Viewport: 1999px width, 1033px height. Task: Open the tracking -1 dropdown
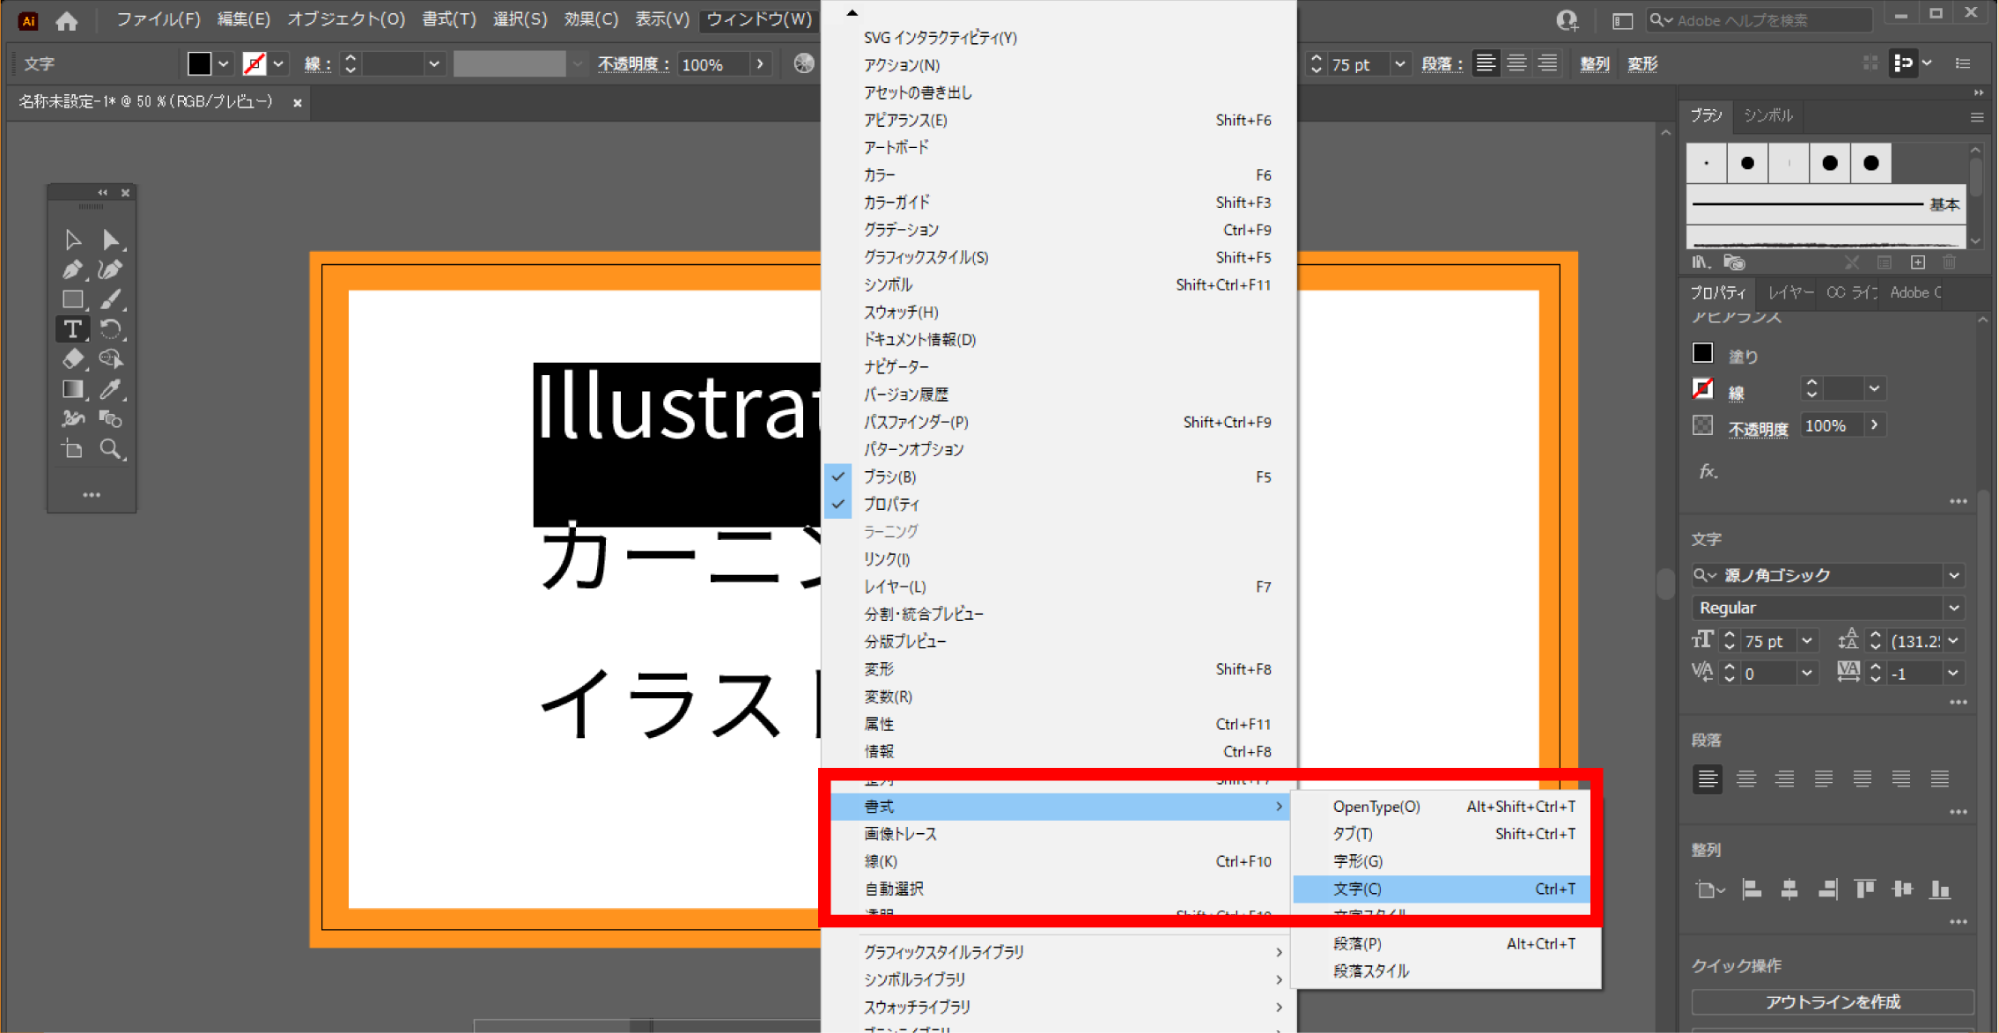coord(1953,673)
